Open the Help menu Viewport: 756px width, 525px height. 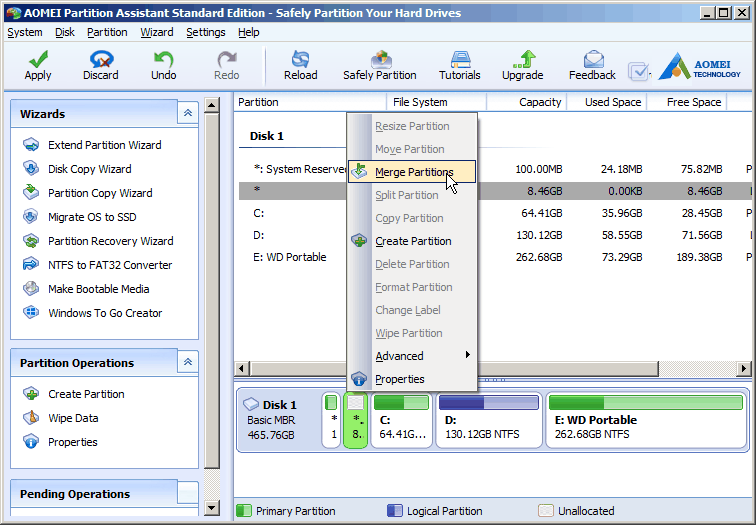pyautogui.click(x=249, y=32)
